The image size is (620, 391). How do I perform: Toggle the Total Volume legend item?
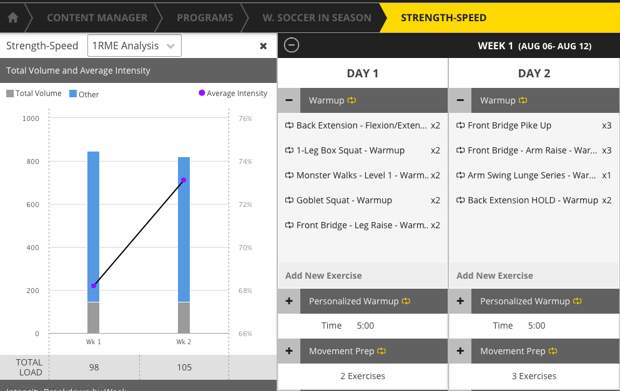(34, 93)
